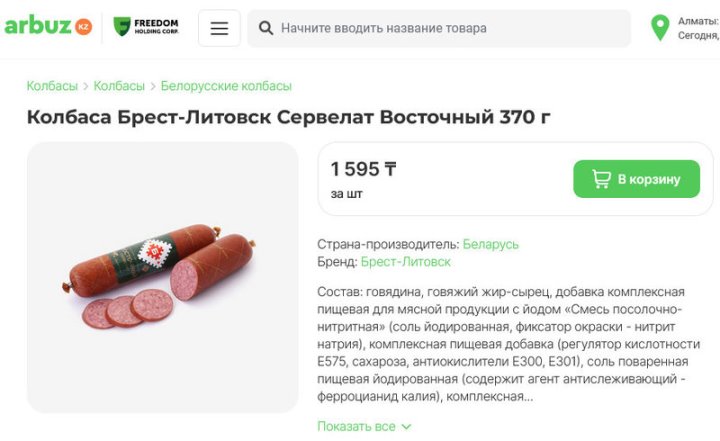Open the Алматы delivery city selector
Screen dimensions: 720x441
tap(698, 21)
